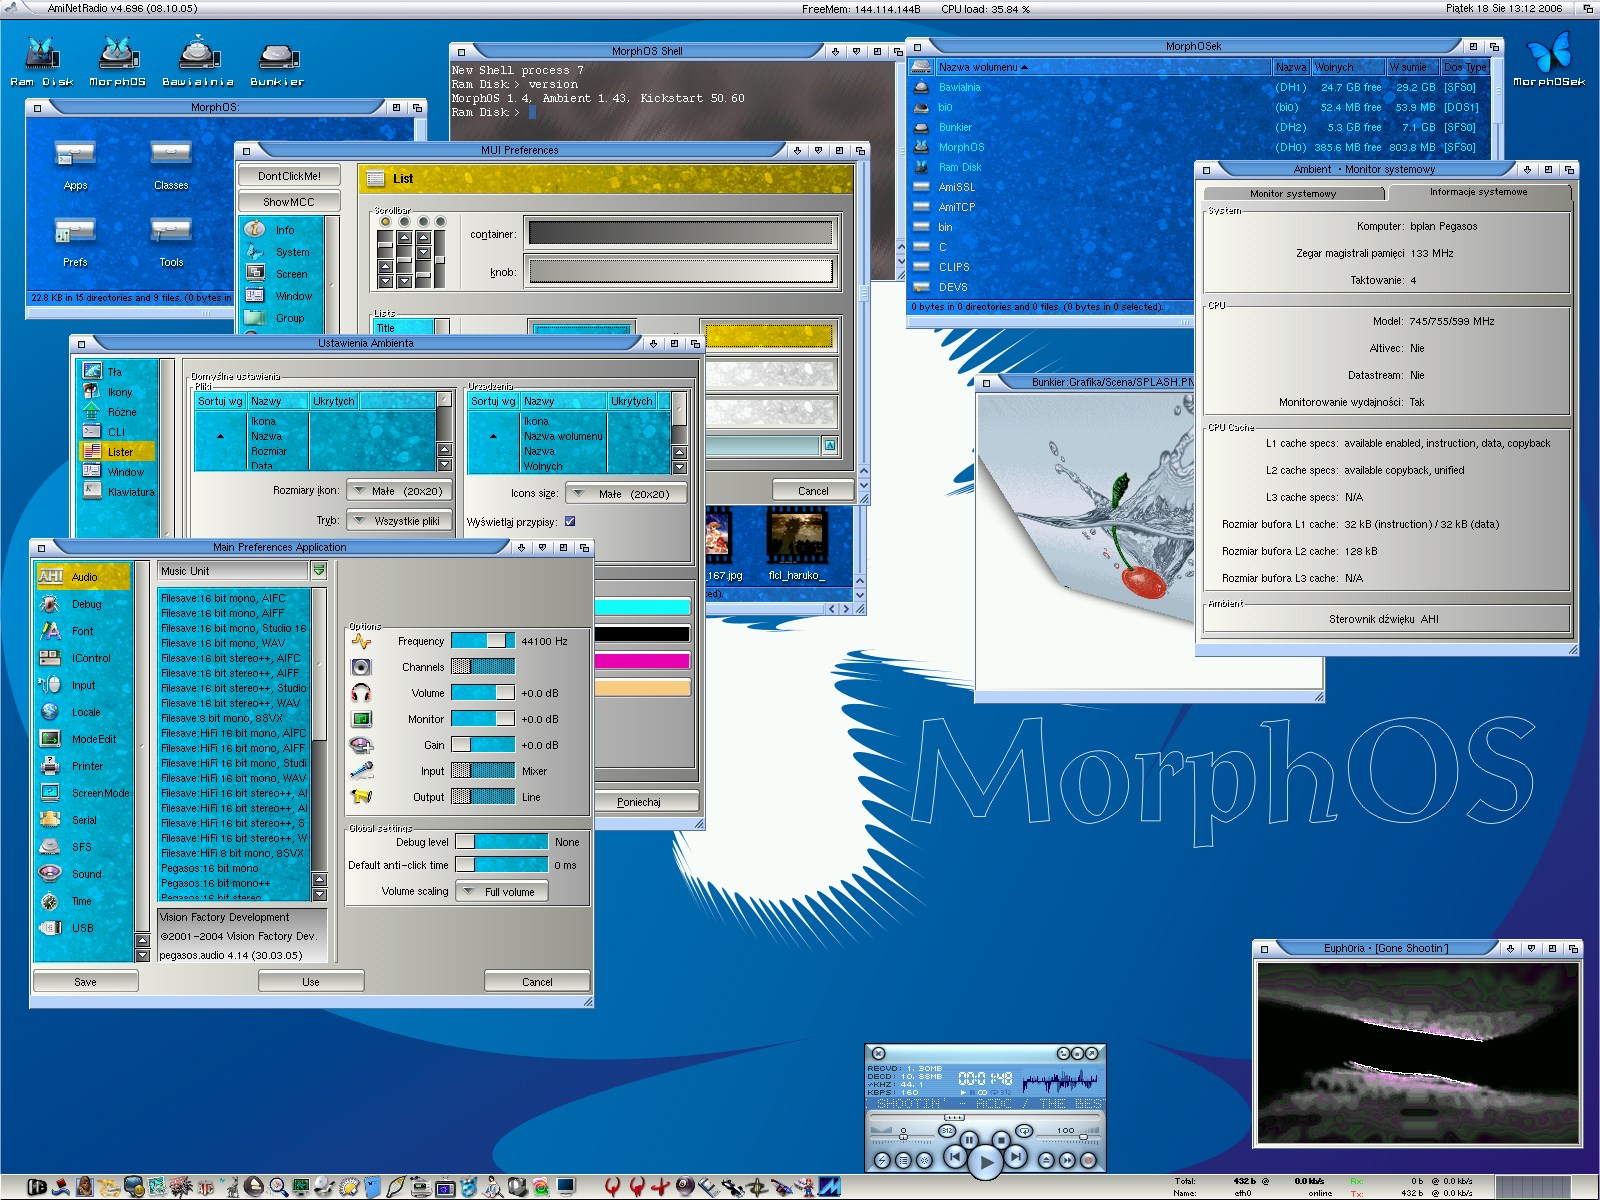This screenshot has height=1200, width=1600.
Task: Open the Classes drawer in MorphOS: window
Action: pyautogui.click(x=171, y=164)
